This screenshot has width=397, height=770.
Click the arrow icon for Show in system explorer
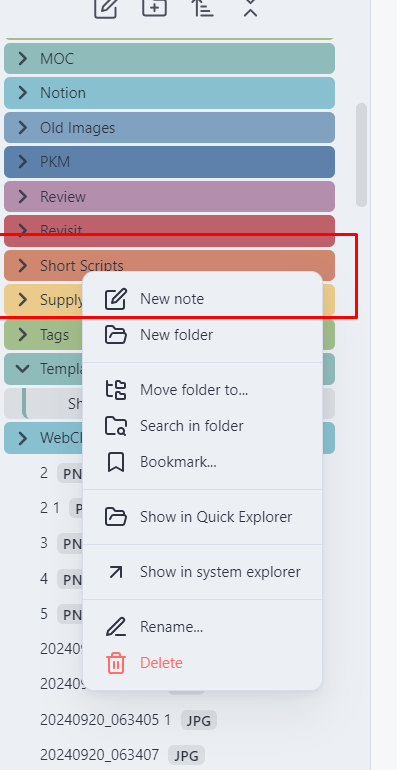[x=116, y=572]
